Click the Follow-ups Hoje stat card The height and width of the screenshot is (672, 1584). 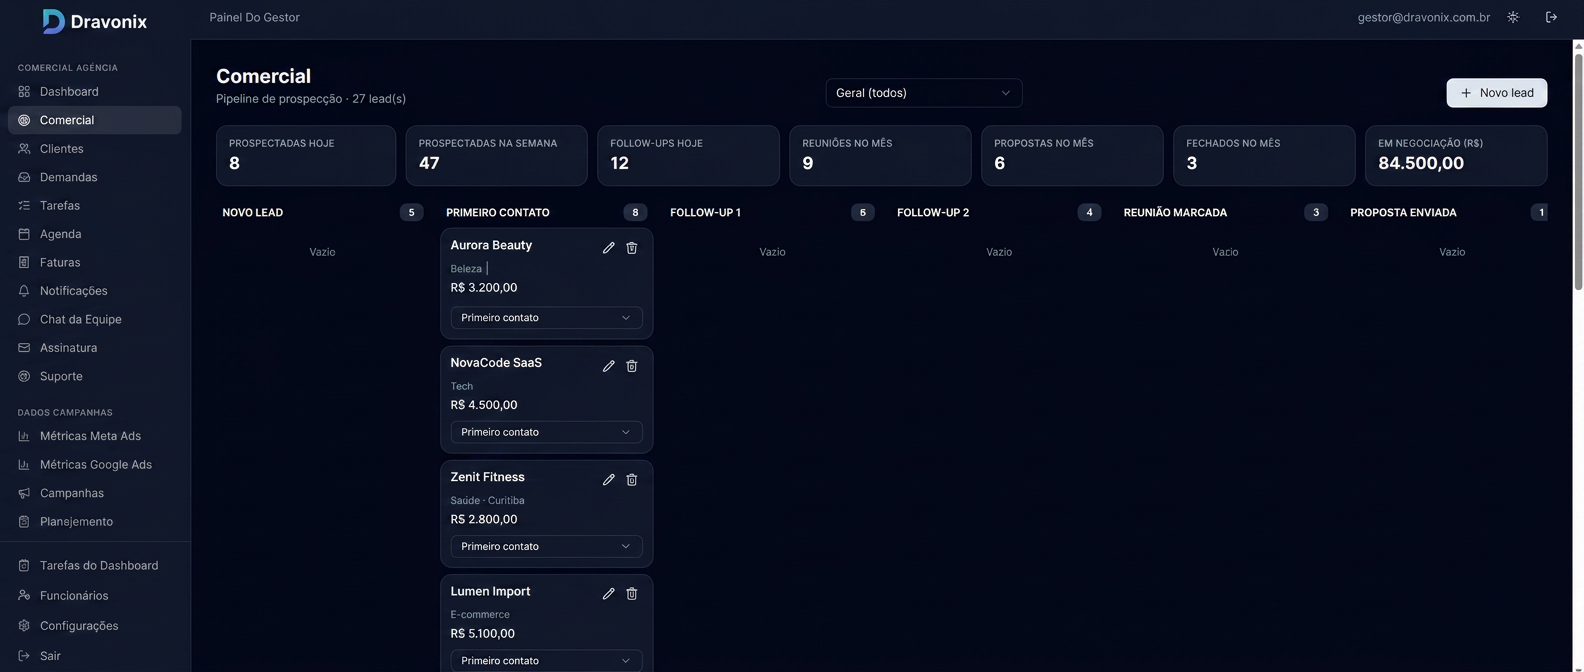(x=688, y=155)
